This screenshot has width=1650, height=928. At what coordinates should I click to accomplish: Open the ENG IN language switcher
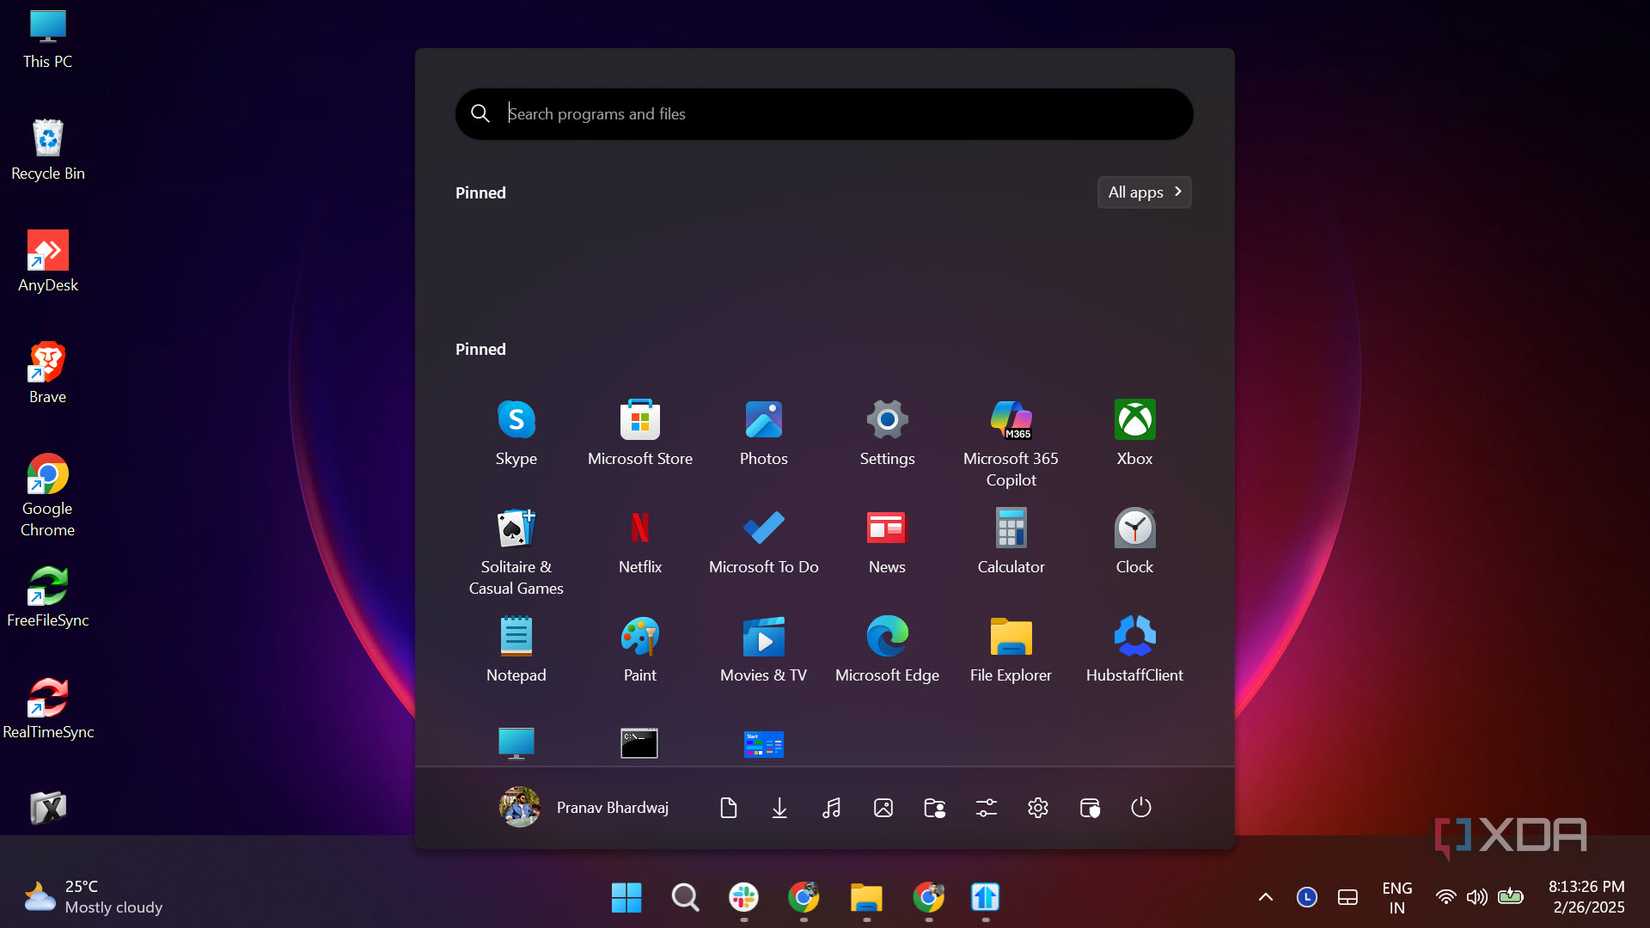[x=1396, y=897]
